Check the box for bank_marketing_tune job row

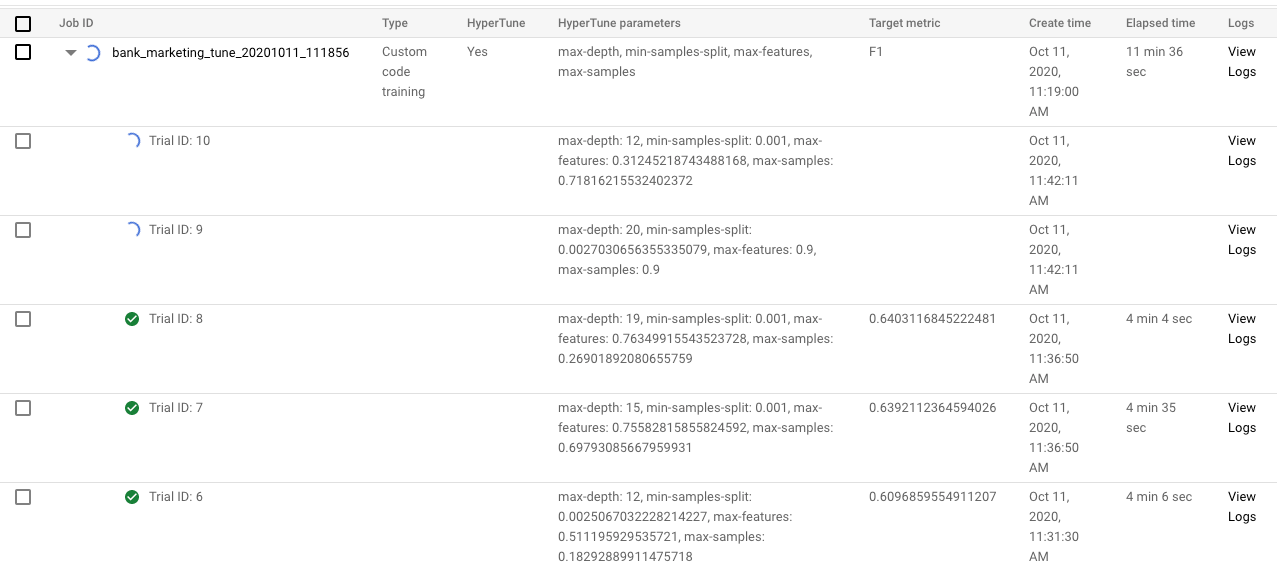click(x=23, y=52)
